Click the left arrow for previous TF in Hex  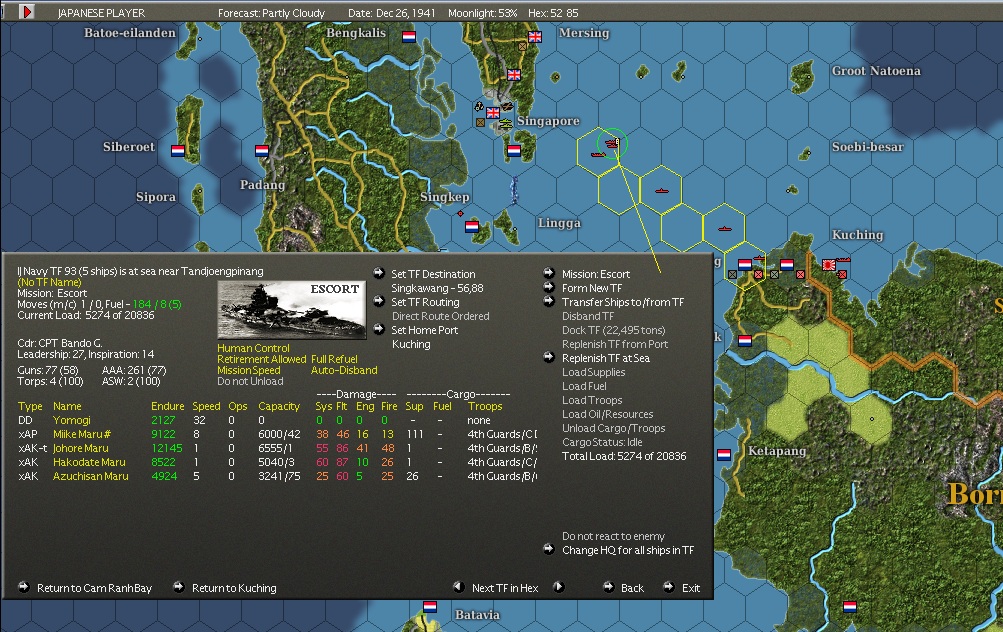458,587
